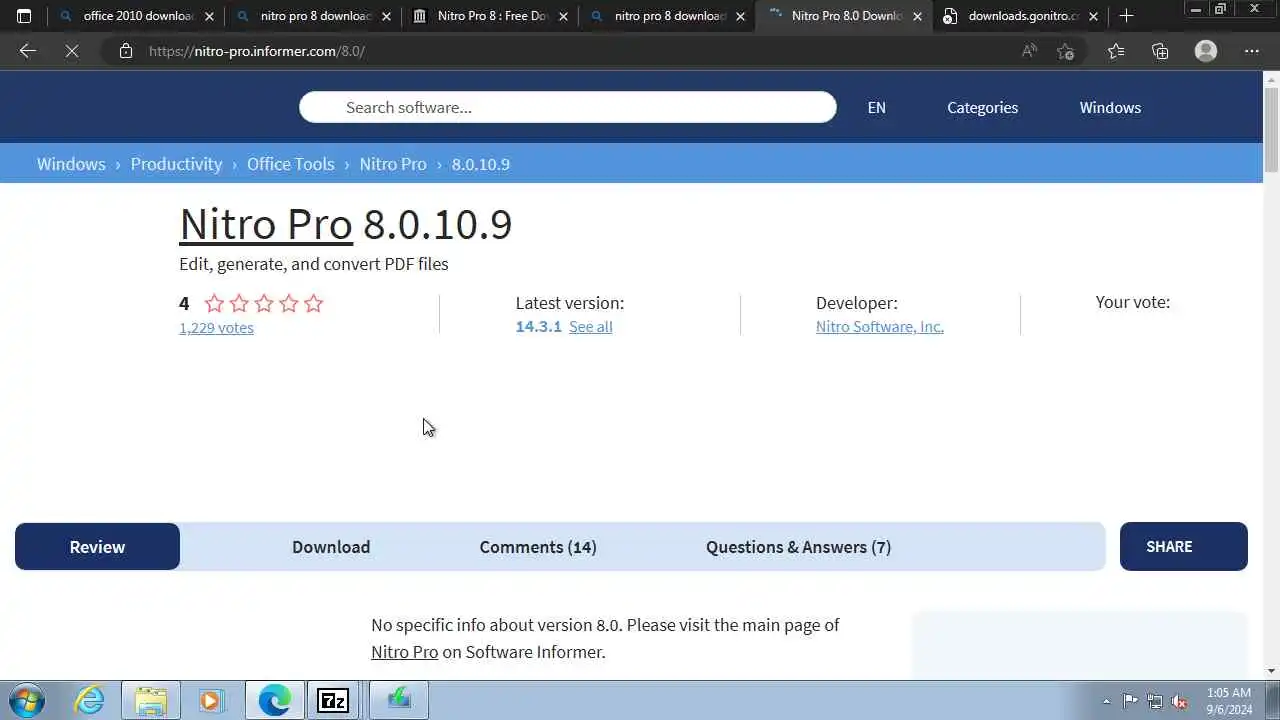The width and height of the screenshot is (1280, 720).
Task: Go to Nitro Pro breadcrumb link
Action: (x=393, y=164)
